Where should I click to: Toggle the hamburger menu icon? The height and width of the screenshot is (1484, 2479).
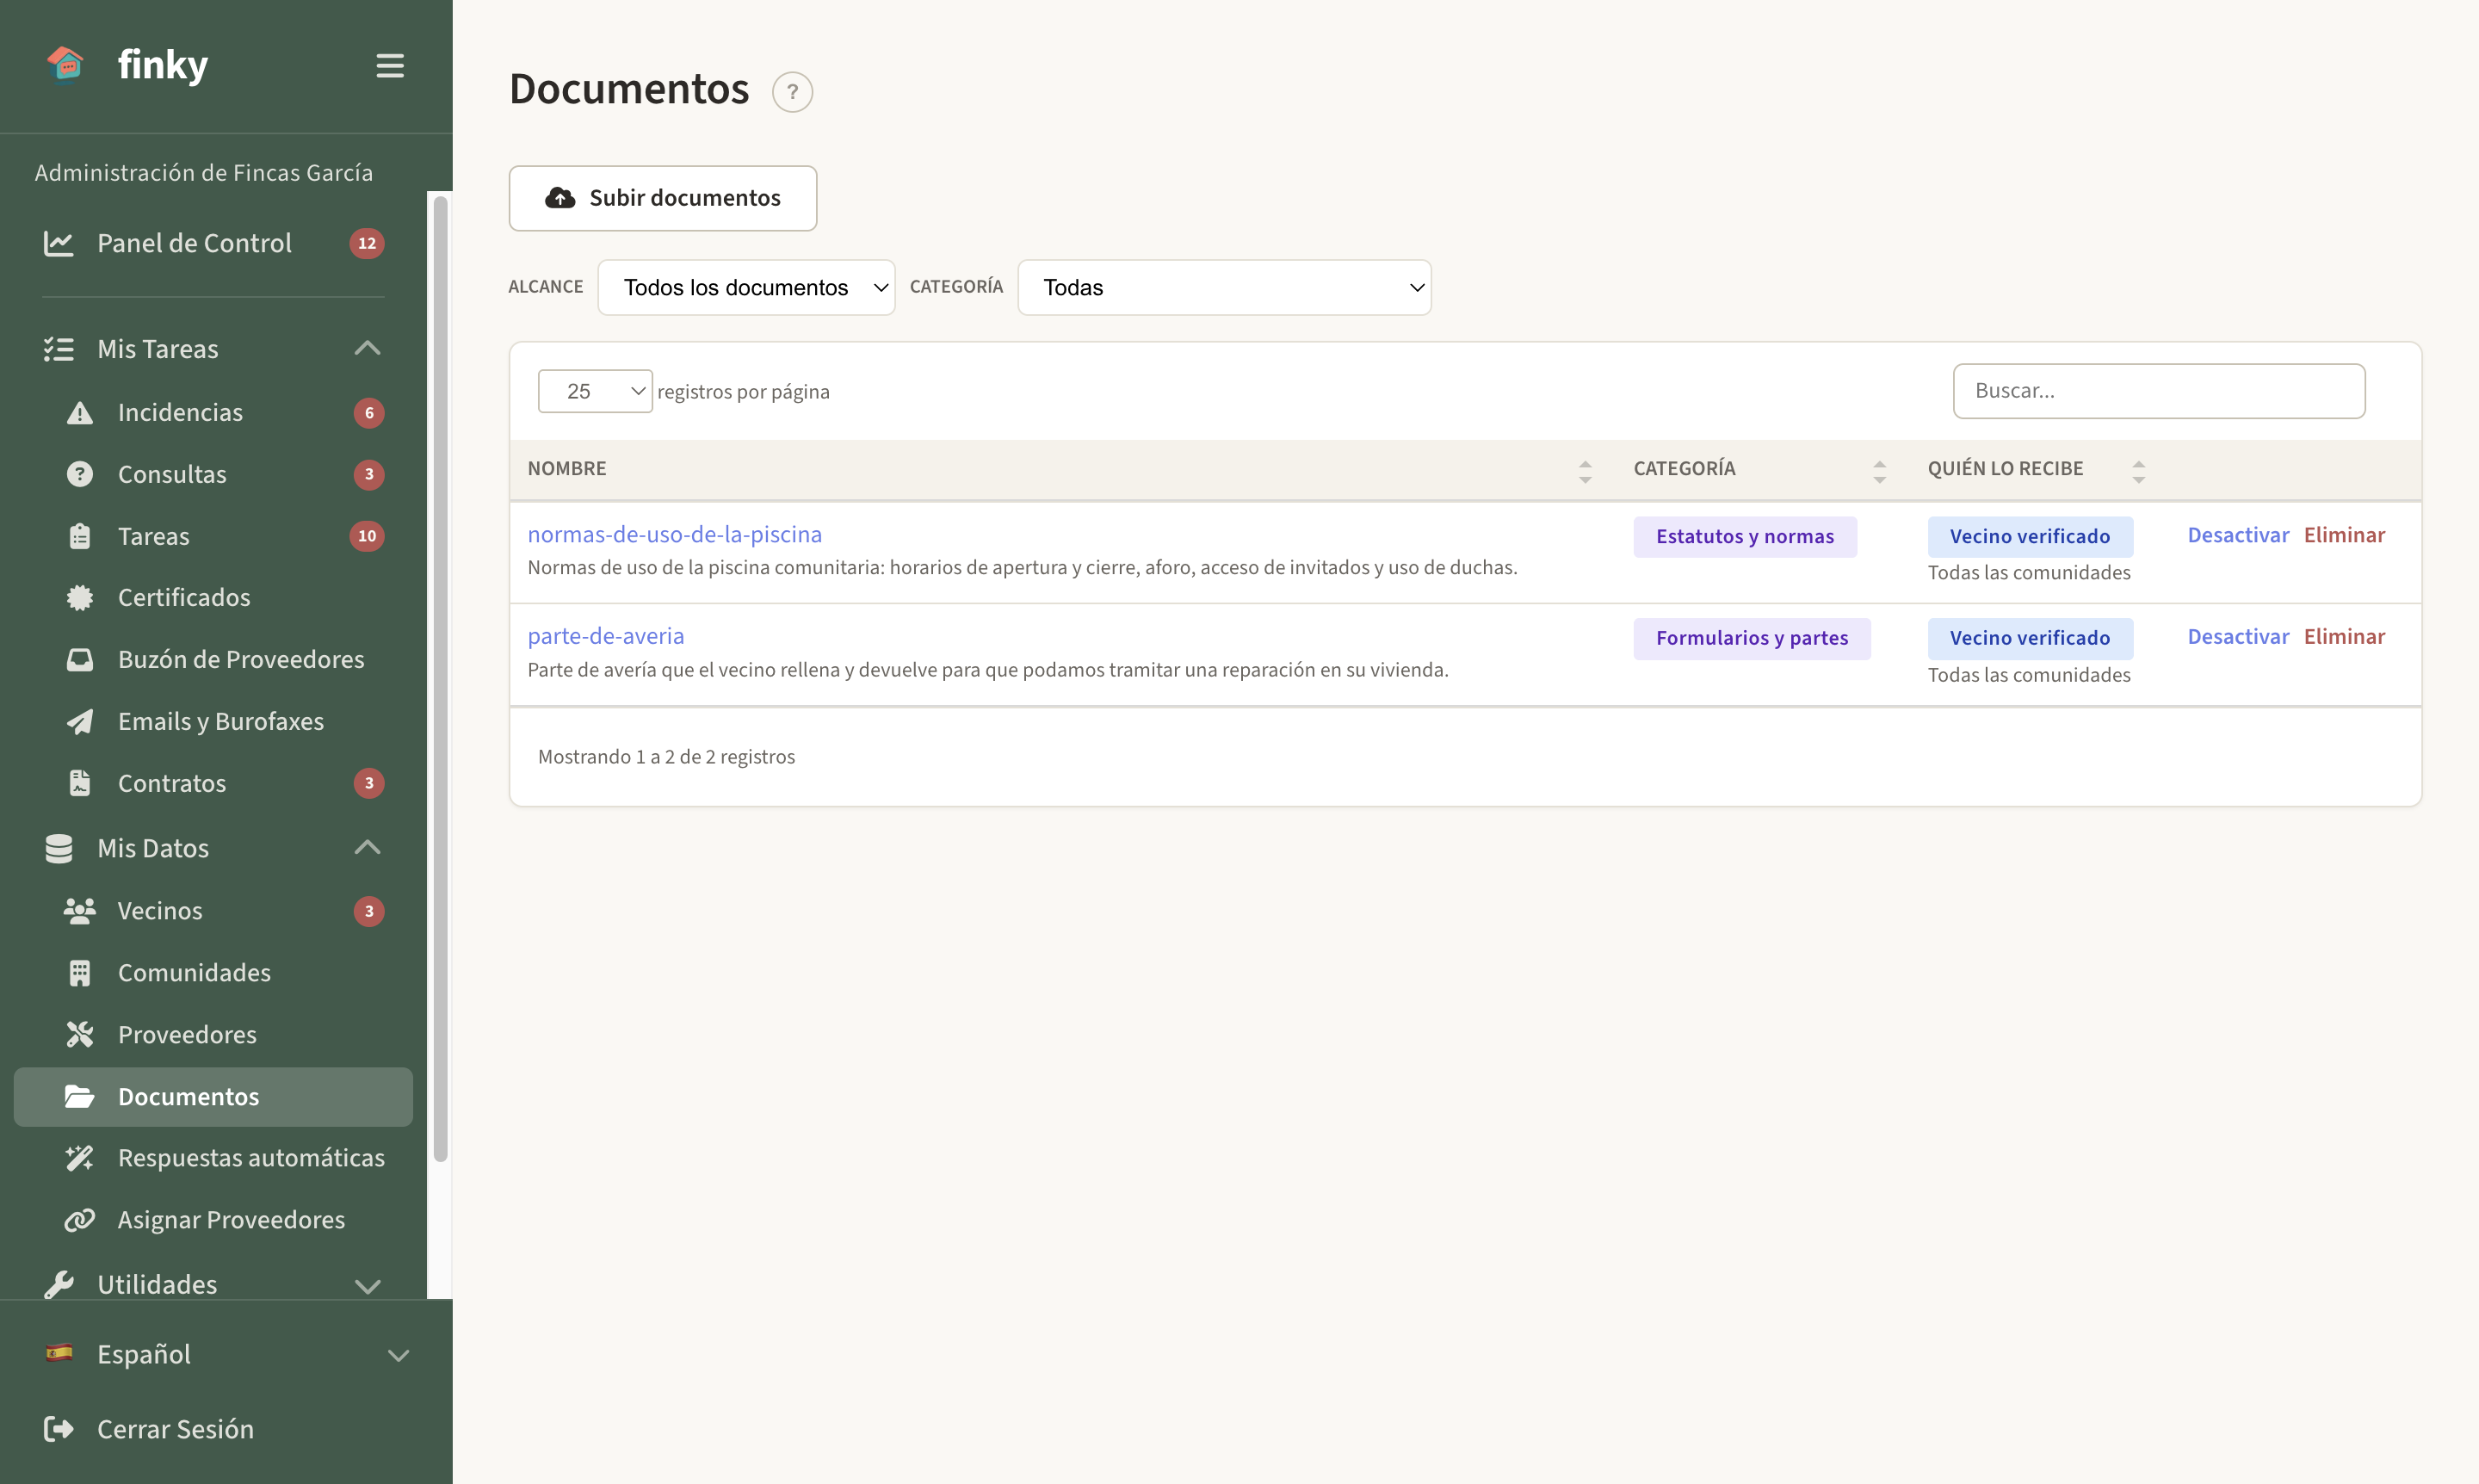390,66
